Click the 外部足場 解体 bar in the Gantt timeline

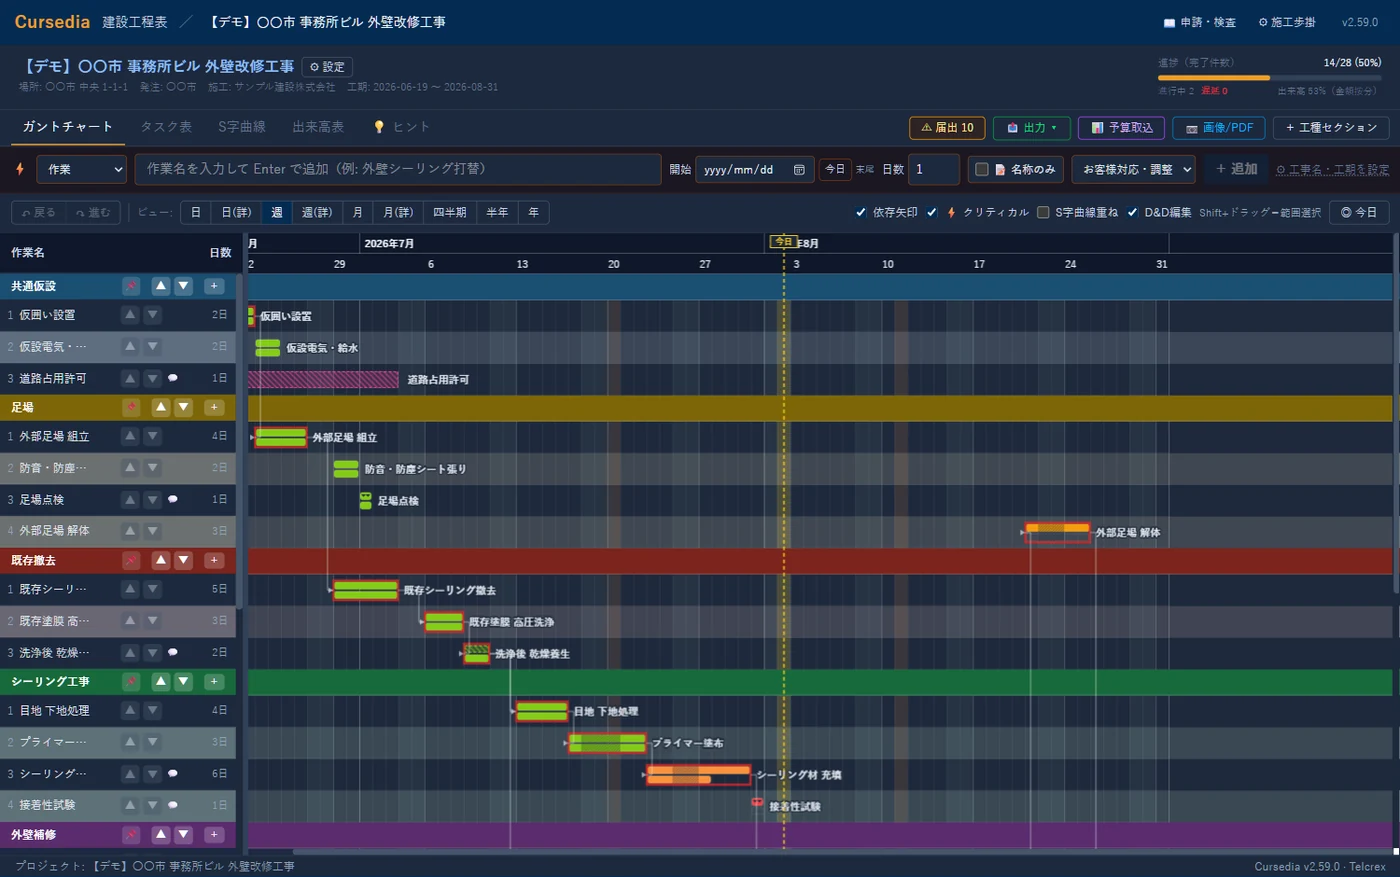1057,532
